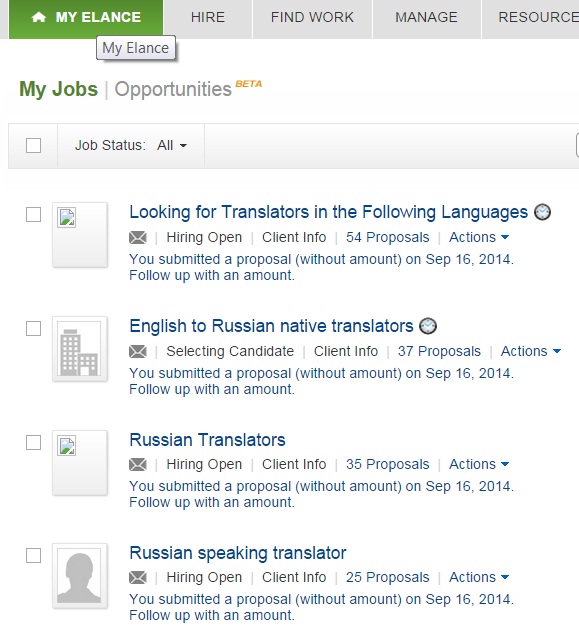Check the box for Russian speaking translator job
The width and height of the screenshot is (579, 635).
[x=33, y=555]
